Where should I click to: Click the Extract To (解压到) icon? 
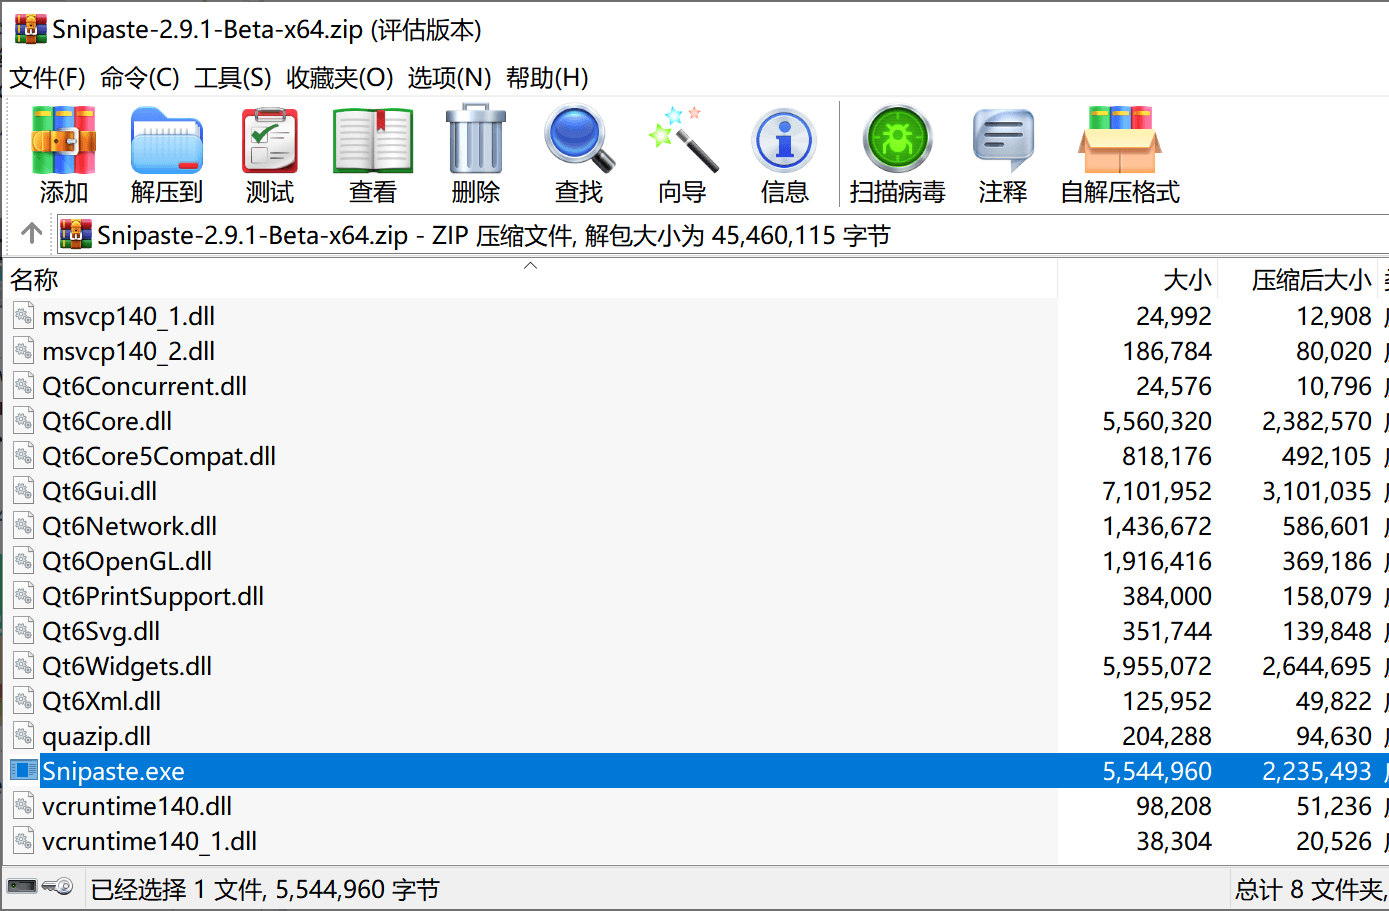point(166,154)
